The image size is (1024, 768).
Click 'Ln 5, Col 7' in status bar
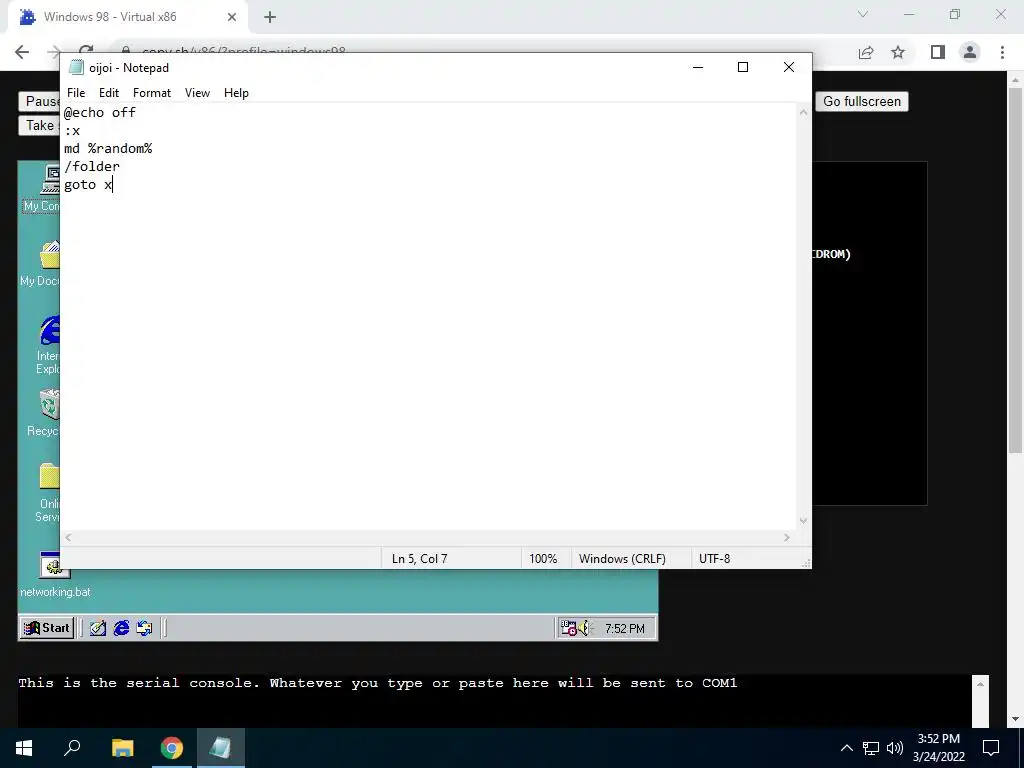pos(419,558)
